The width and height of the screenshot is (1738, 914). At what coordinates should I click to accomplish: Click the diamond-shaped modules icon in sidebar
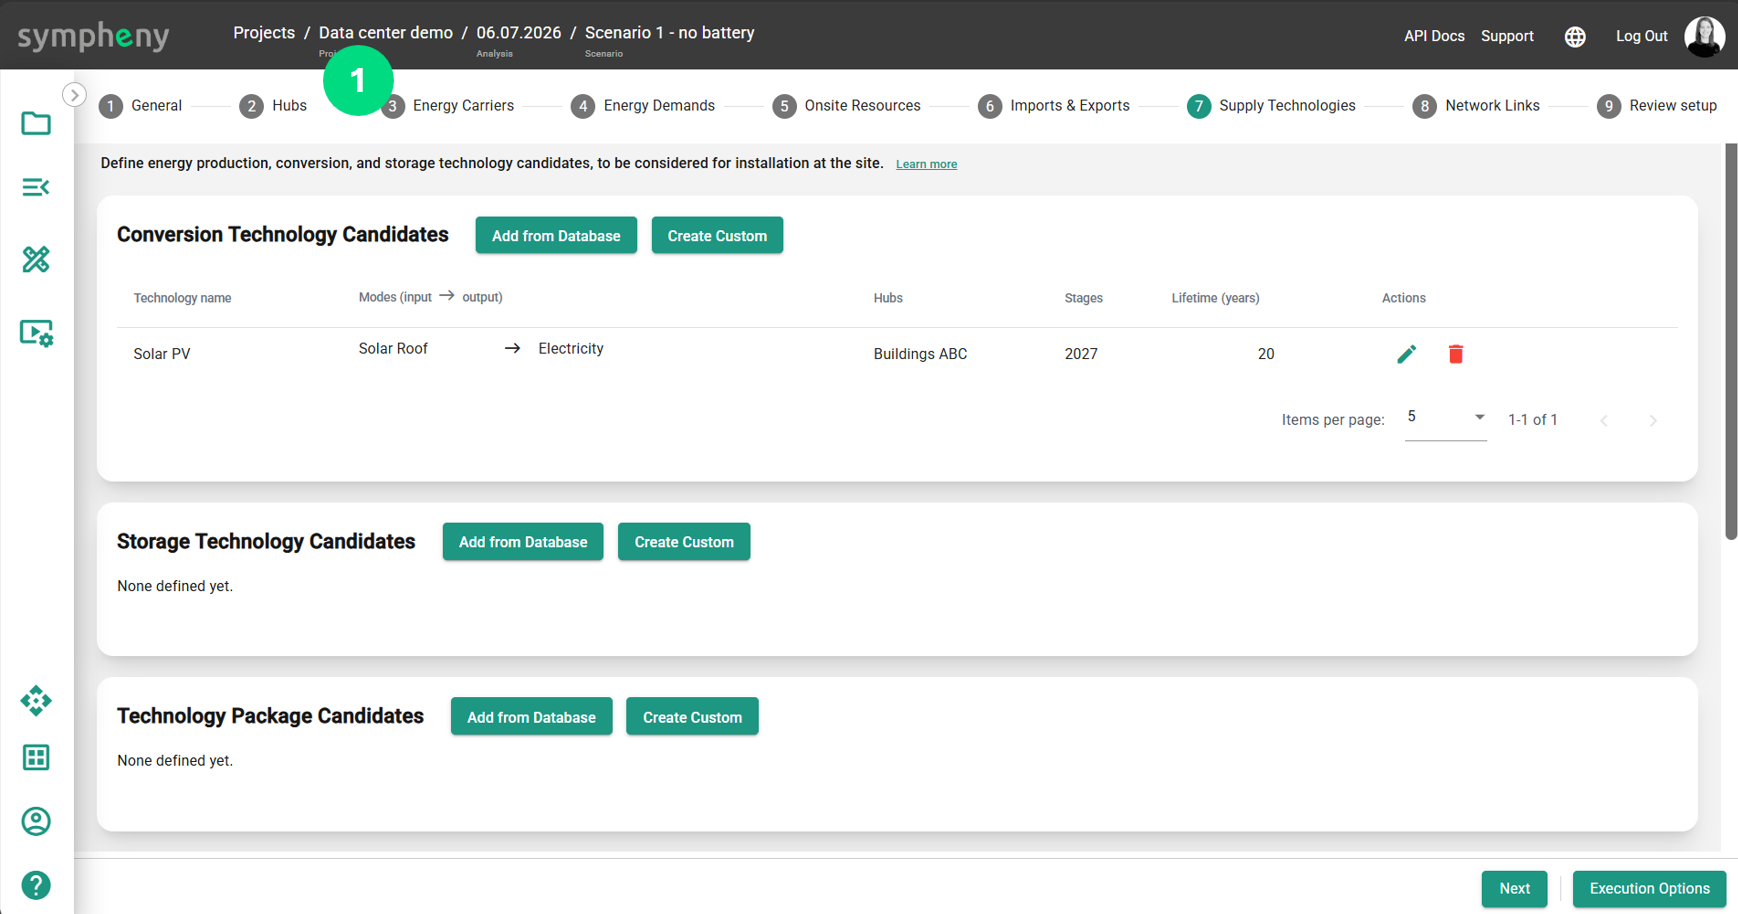click(x=36, y=701)
